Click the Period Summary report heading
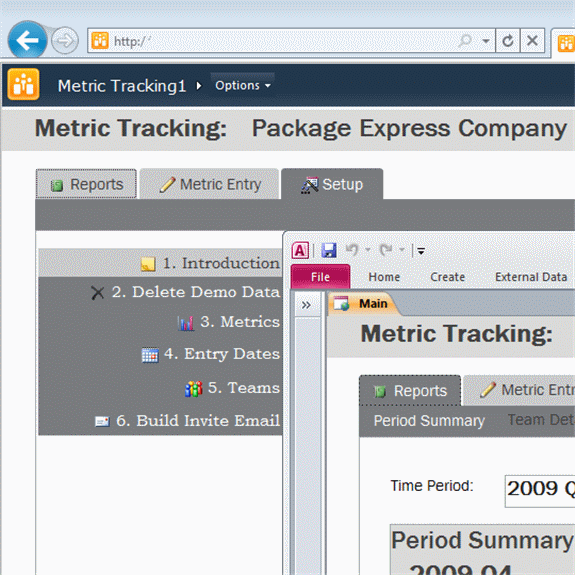 point(482,541)
